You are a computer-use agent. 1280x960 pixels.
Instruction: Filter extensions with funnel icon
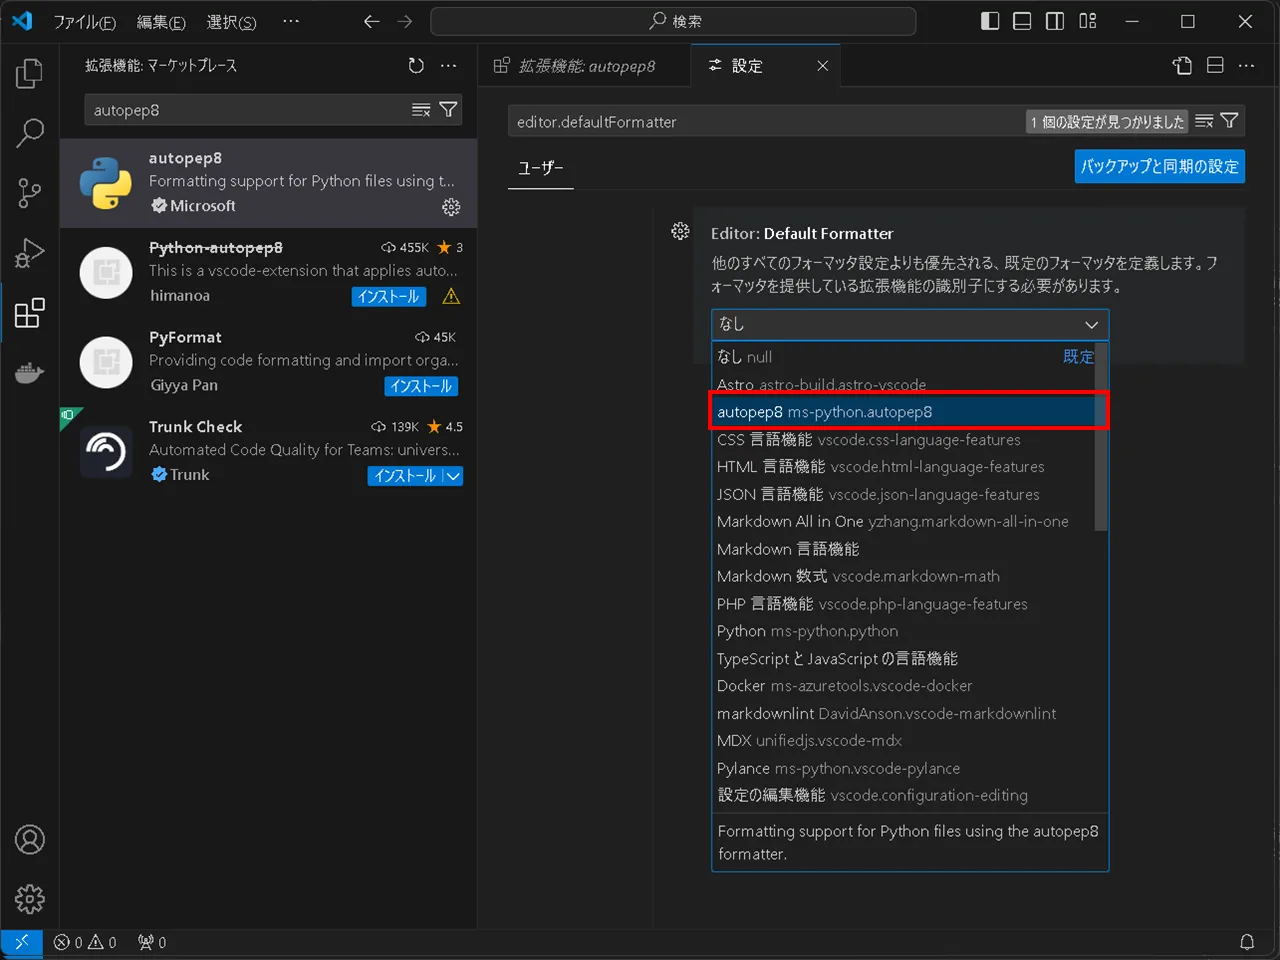pyautogui.click(x=448, y=110)
